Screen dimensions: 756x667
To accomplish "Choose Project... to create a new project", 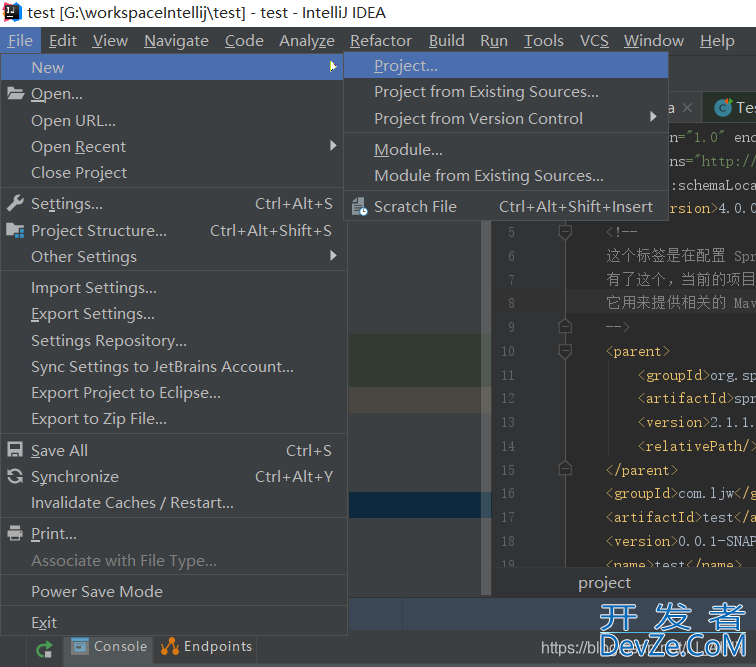I will pyautogui.click(x=406, y=66).
